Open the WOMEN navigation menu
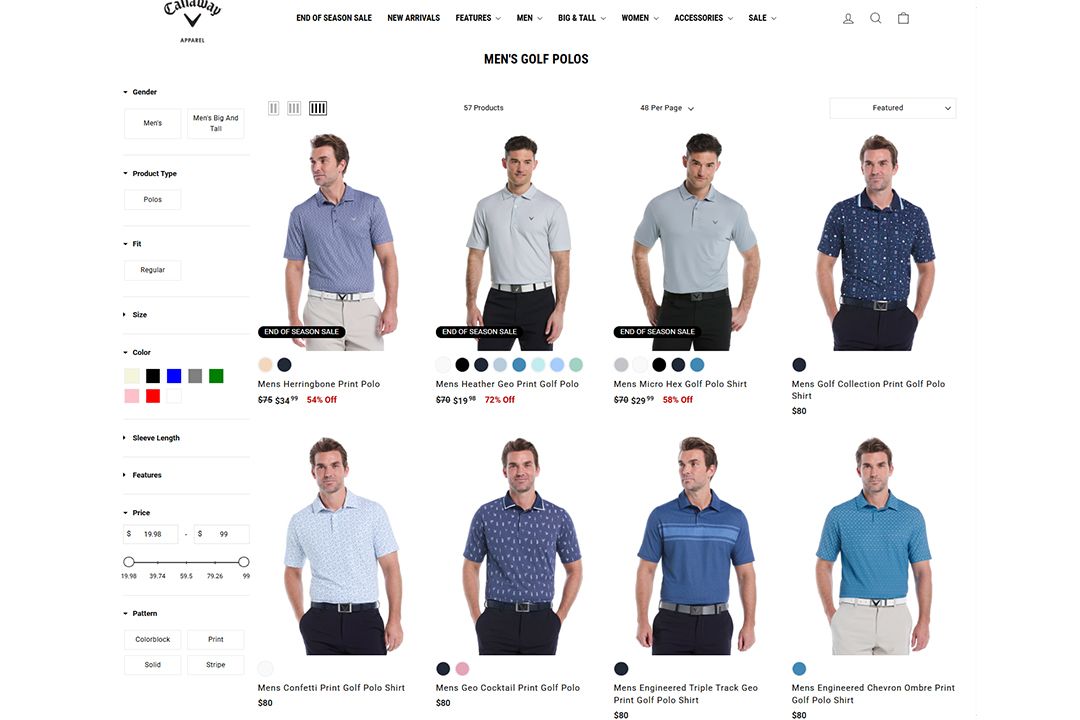The image size is (1080, 720). pos(639,17)
